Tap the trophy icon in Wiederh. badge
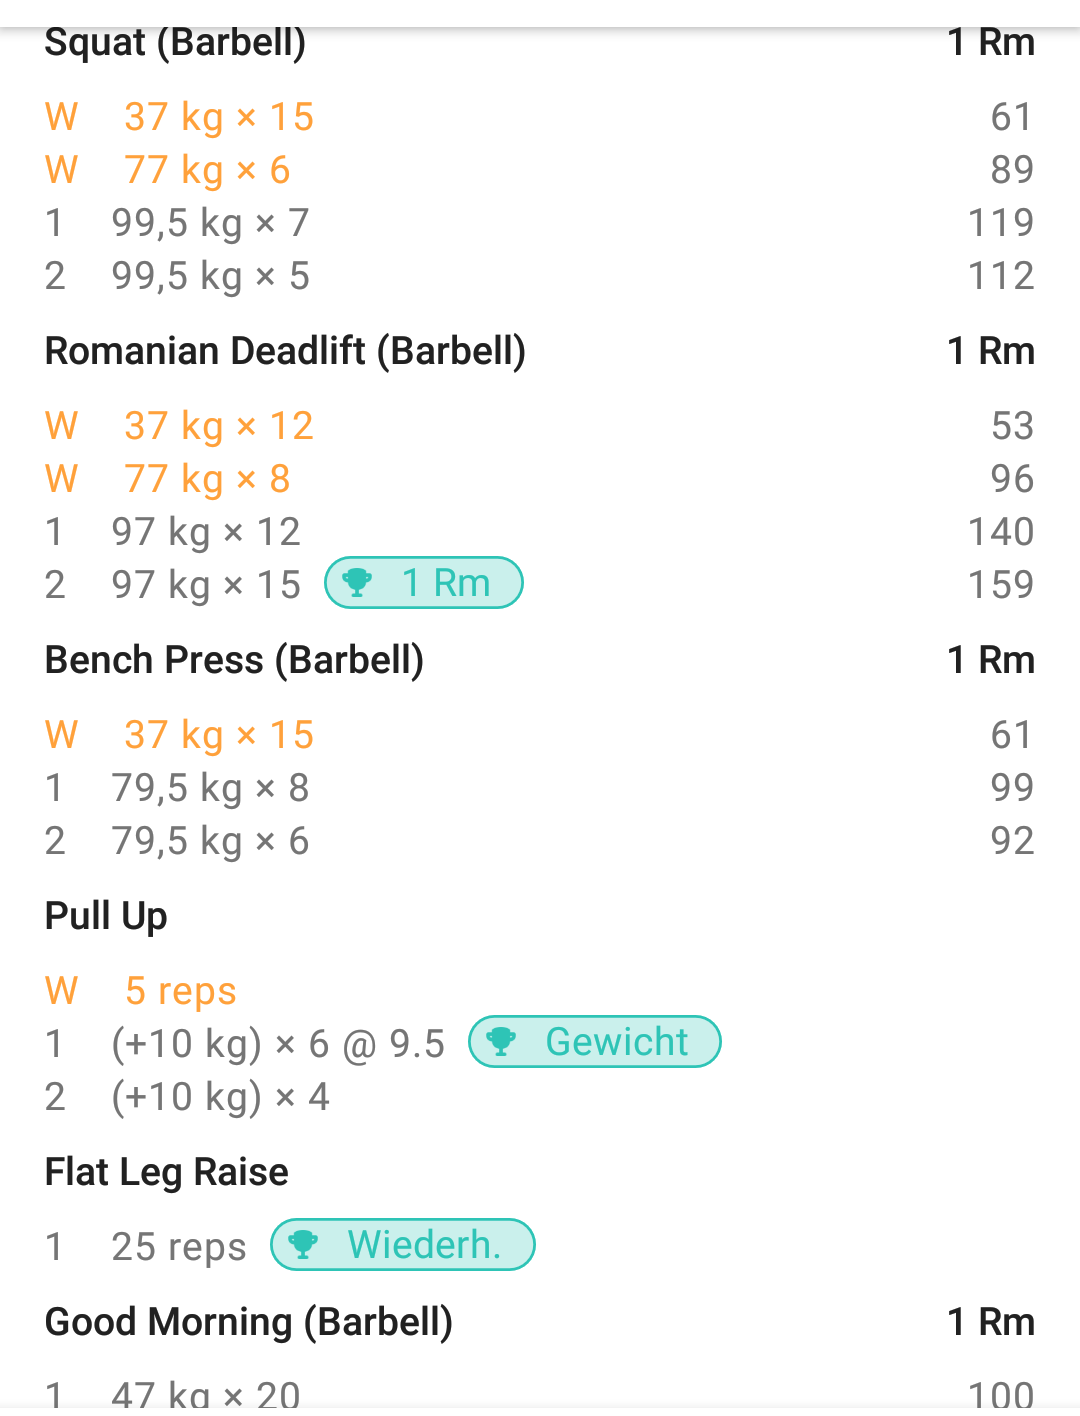The image size is (1080, 1416). 303,1245
